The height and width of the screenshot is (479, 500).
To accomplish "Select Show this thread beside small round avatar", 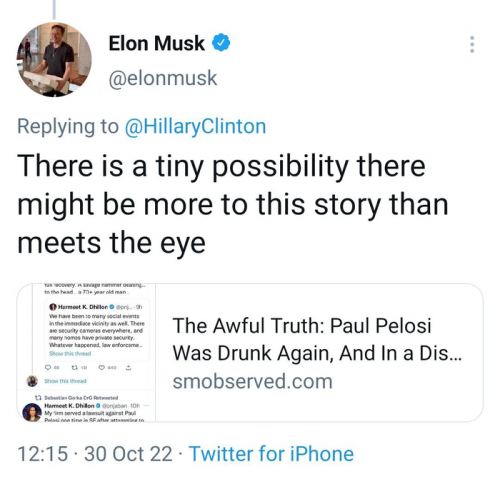I will (65, 381).
